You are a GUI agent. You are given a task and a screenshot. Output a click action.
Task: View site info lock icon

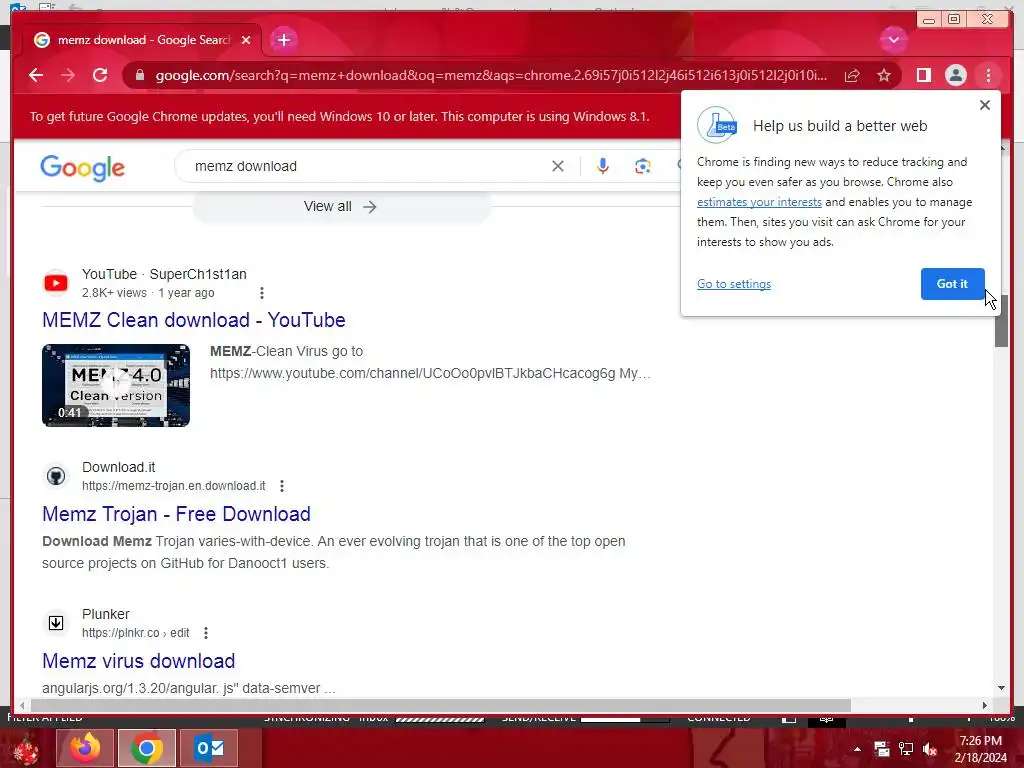139,75
